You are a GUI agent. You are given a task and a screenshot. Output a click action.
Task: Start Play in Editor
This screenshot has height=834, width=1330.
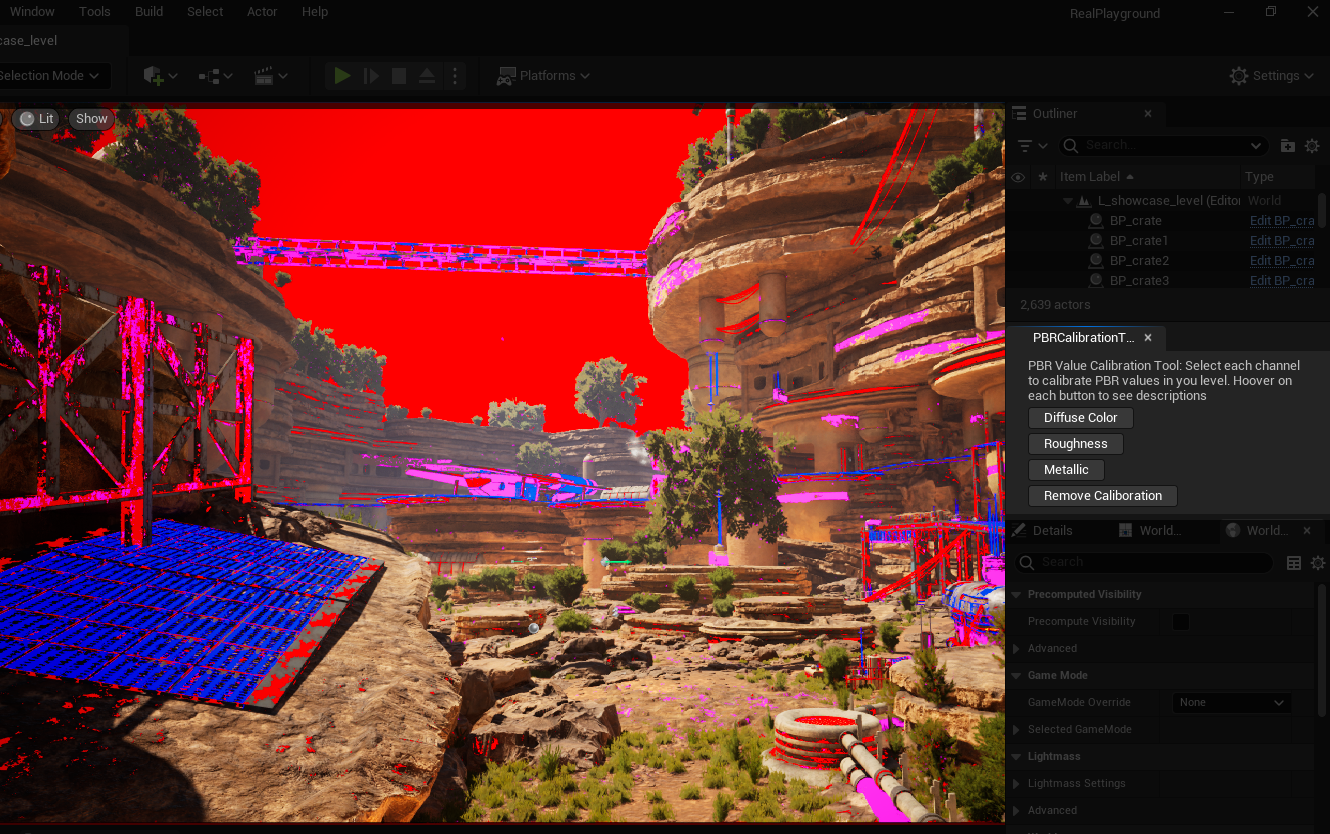(343, 76)
